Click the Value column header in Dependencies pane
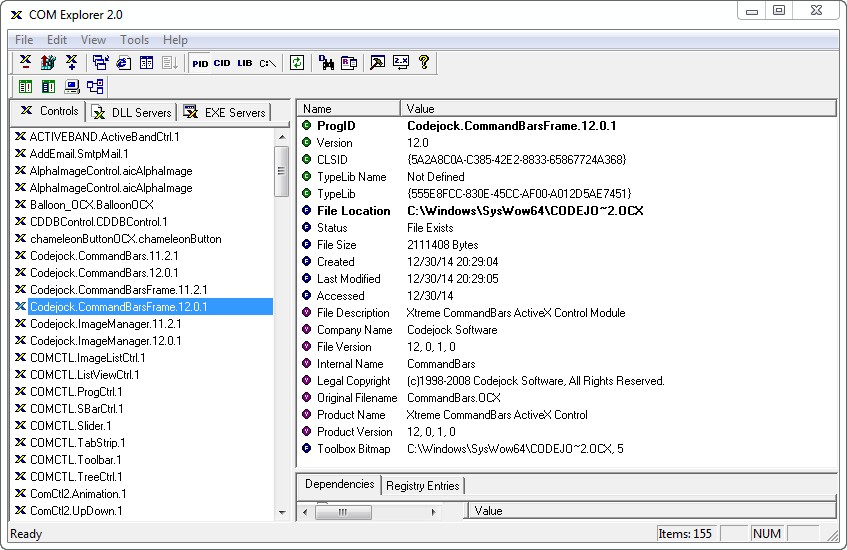This screenshot has height=550, width=847. click(x=652, y=511)
